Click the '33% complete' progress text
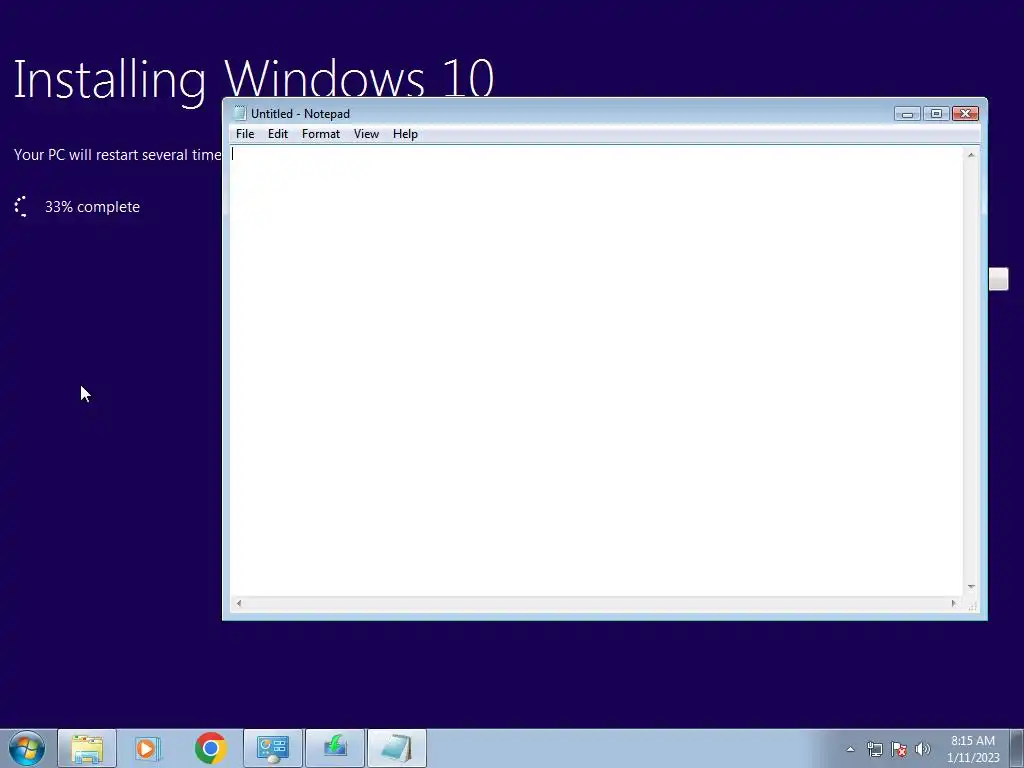The image size is (1024, 768). pyautogui.click(x=92, y=207)
